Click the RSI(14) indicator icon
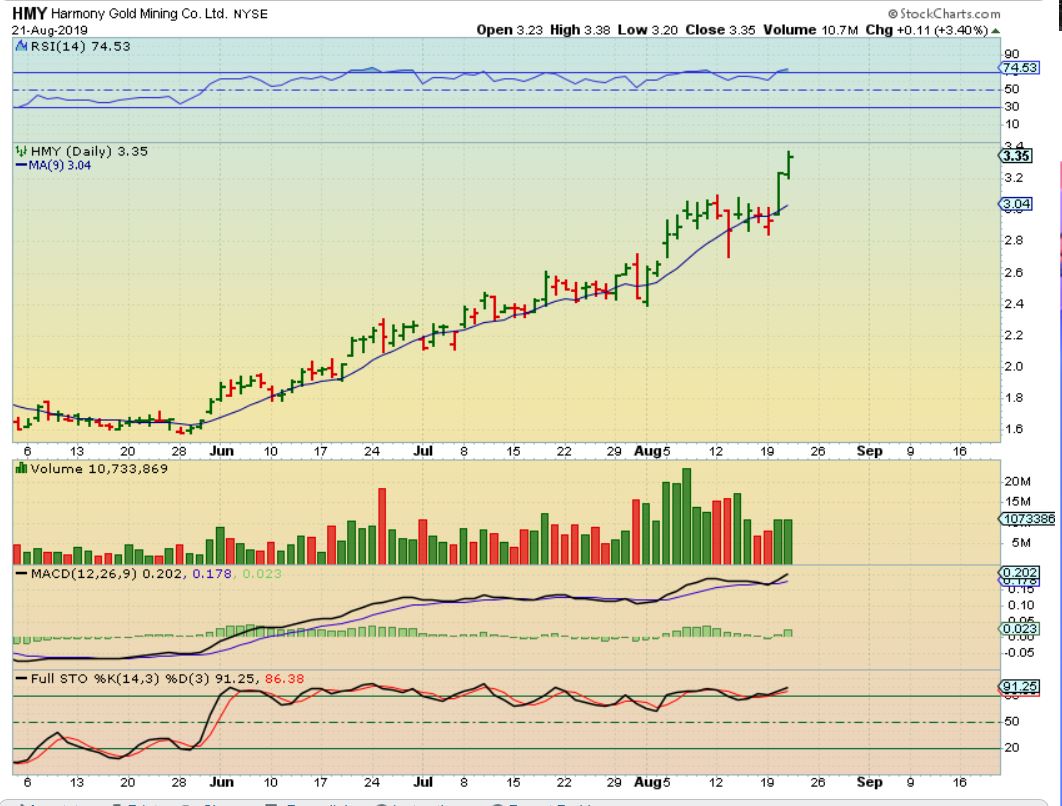This screenshot has width=1062, height=806. point(21,46)
